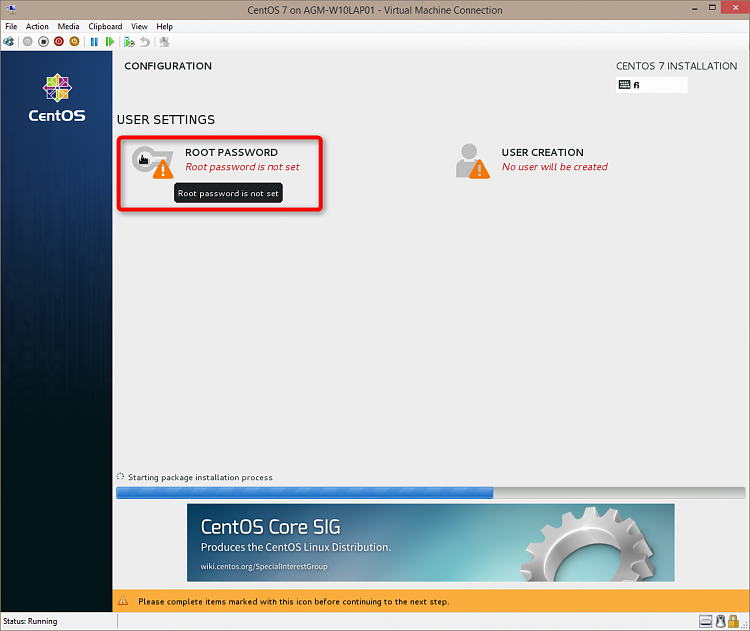Screen dimensions: 750x631
Task: Click the USER SETTINGS heading
Action: click(166, 120)
